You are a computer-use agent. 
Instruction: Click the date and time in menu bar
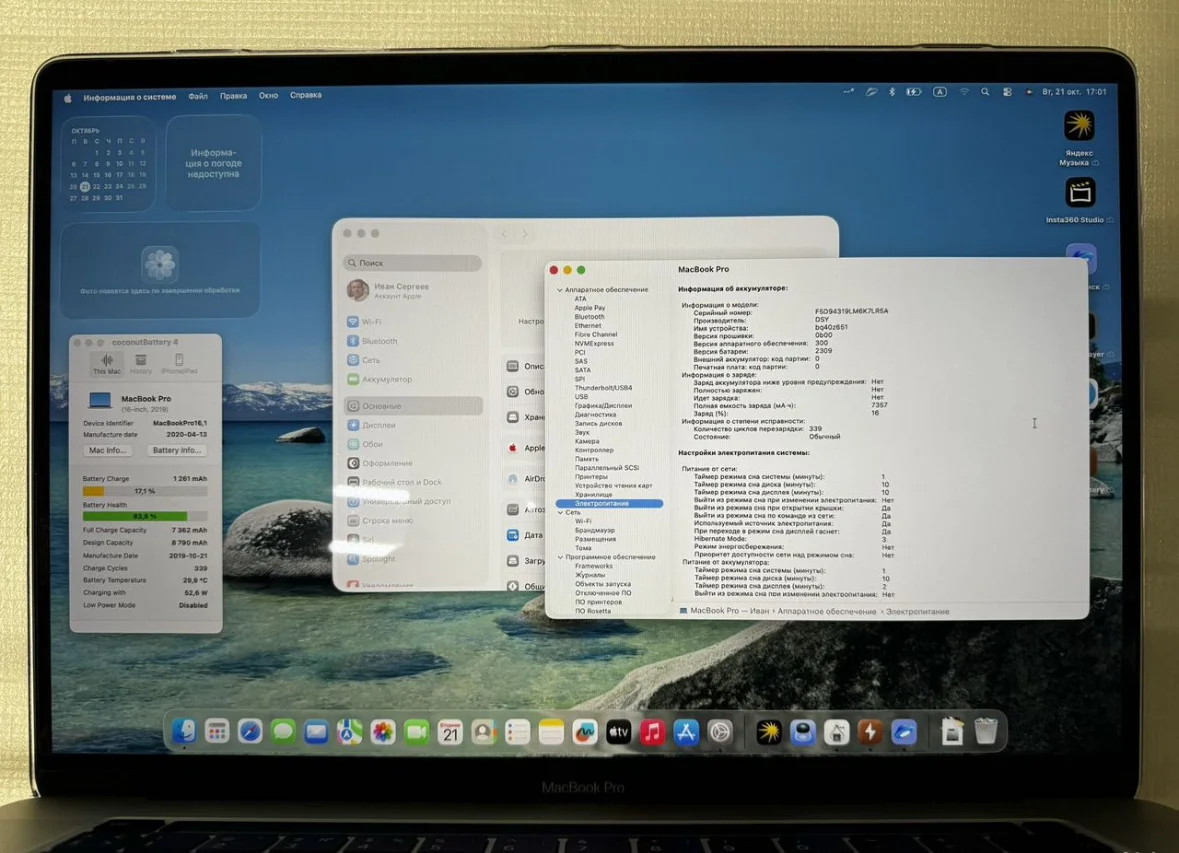[x=1074, y=92]
